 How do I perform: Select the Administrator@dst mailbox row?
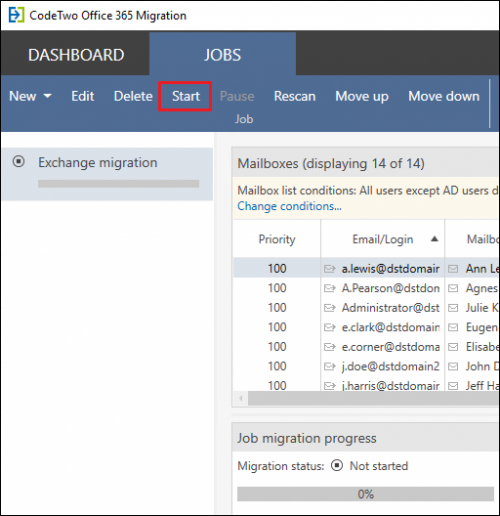pyautogui.click(x=366, y=308)
